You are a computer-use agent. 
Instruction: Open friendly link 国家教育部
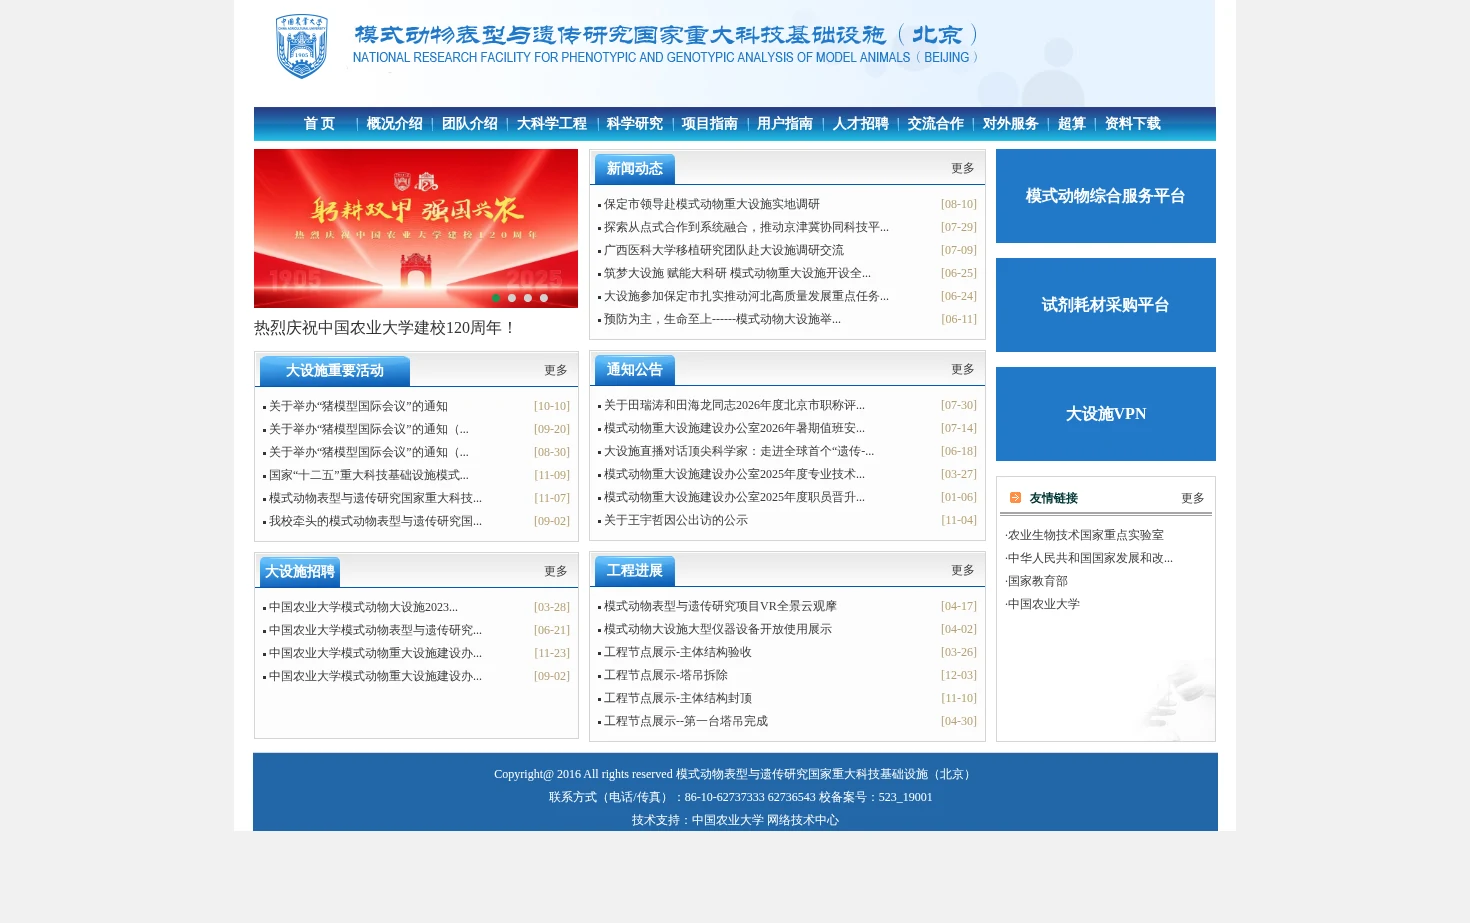click(1037, 581)
